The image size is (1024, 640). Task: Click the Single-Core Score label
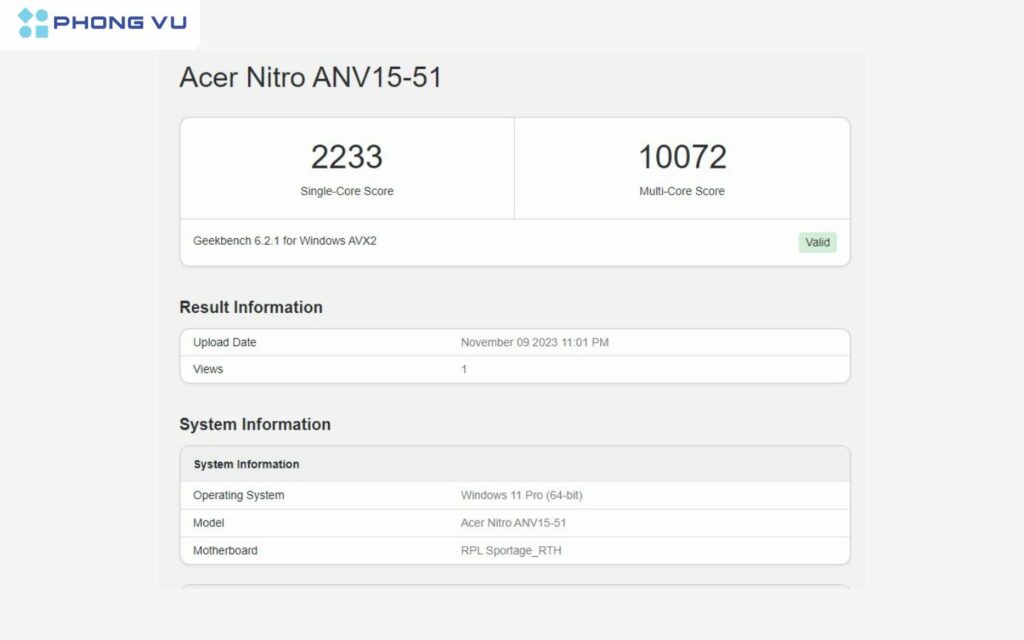pyautogui.click(x=347, y=191)
